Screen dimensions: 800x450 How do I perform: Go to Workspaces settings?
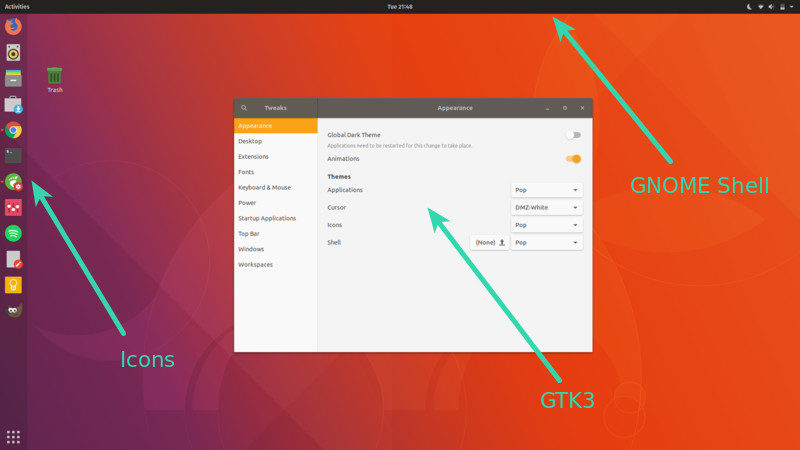pyautogui.click(x=276, y=264)
